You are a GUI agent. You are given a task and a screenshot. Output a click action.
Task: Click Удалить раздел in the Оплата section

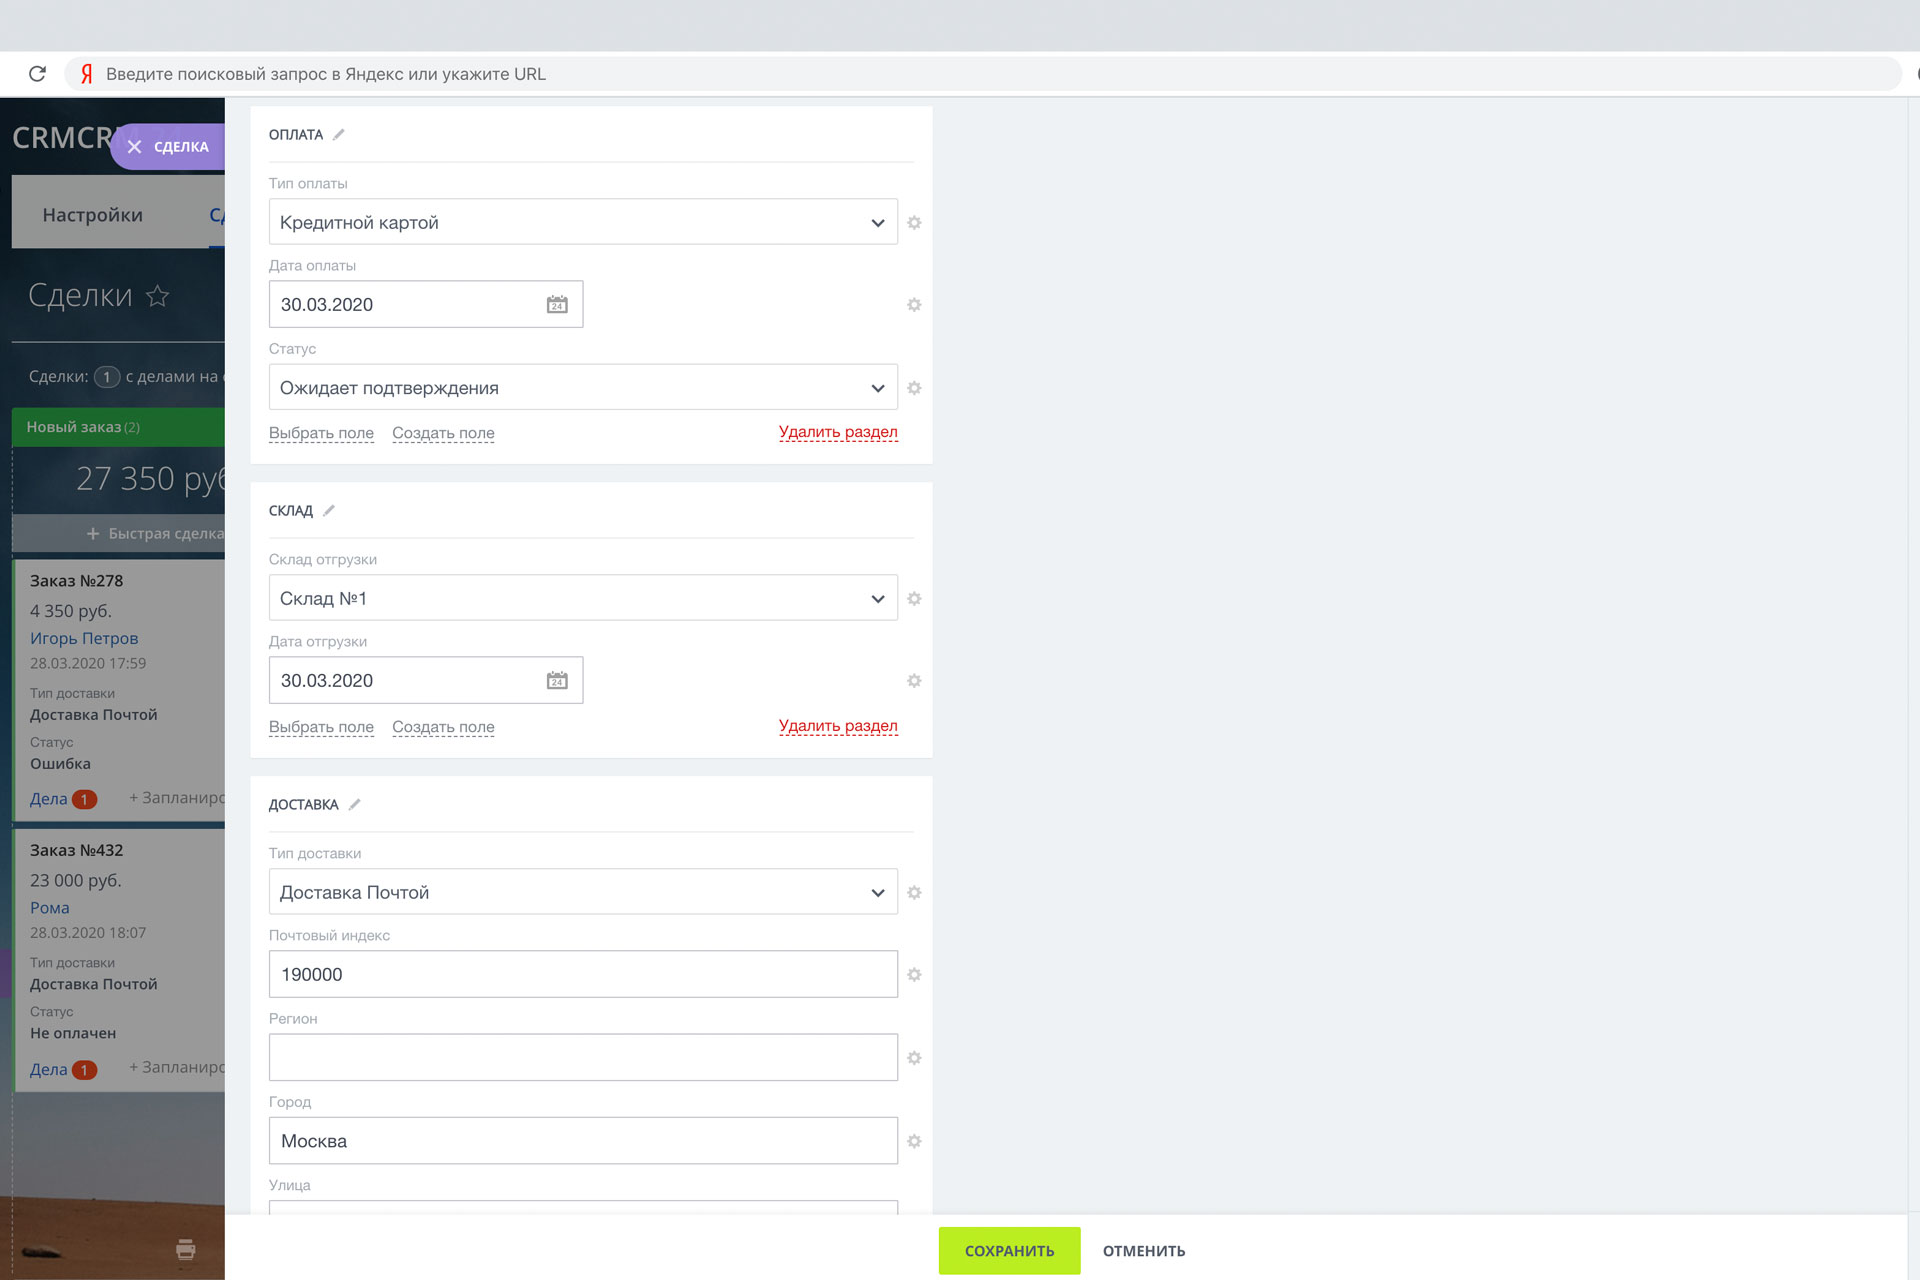[x=838, y=432]
